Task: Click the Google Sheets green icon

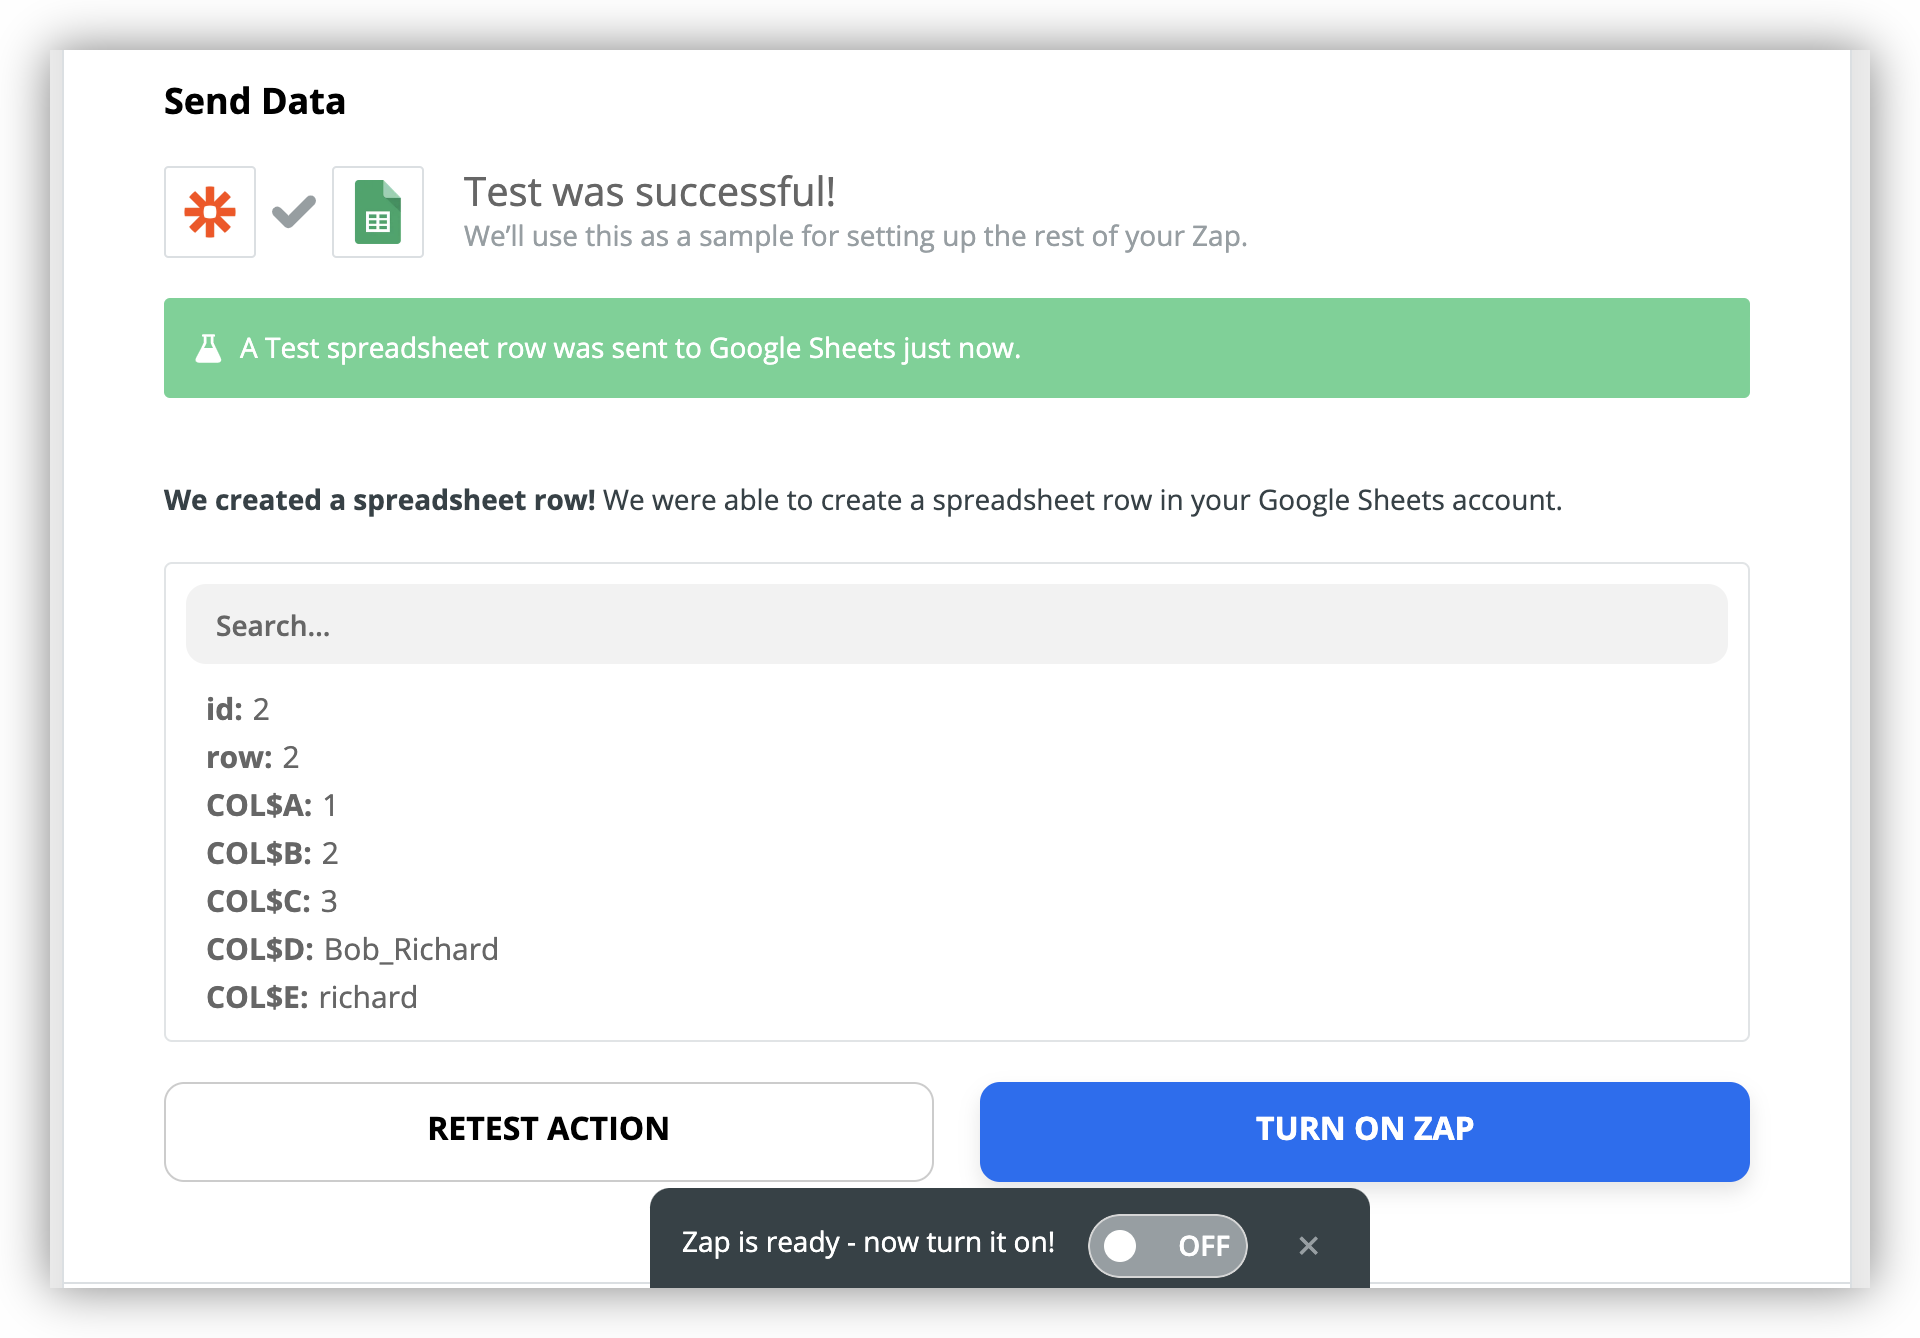Action: pos(378,212)
